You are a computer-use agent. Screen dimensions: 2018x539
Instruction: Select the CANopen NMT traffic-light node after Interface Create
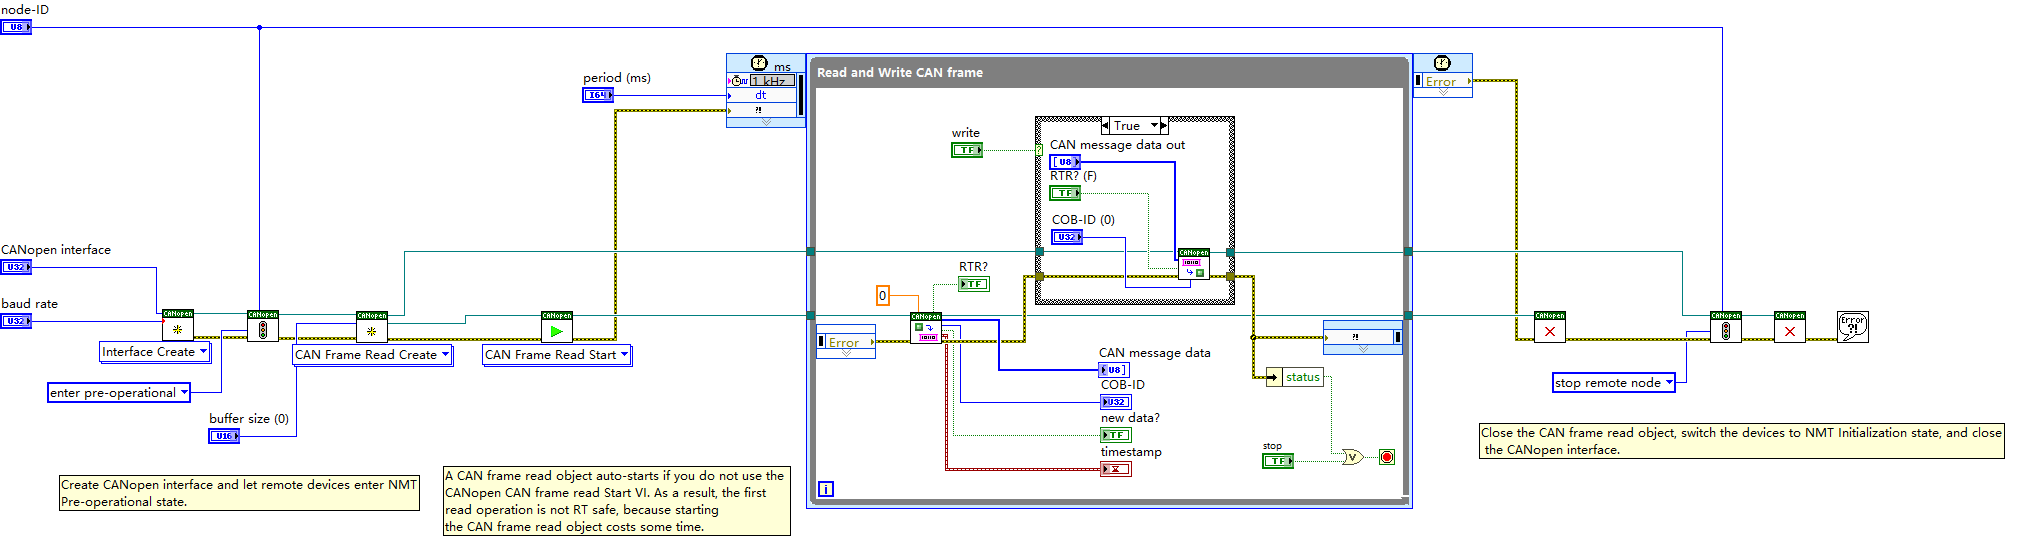[x=263, y=326]
